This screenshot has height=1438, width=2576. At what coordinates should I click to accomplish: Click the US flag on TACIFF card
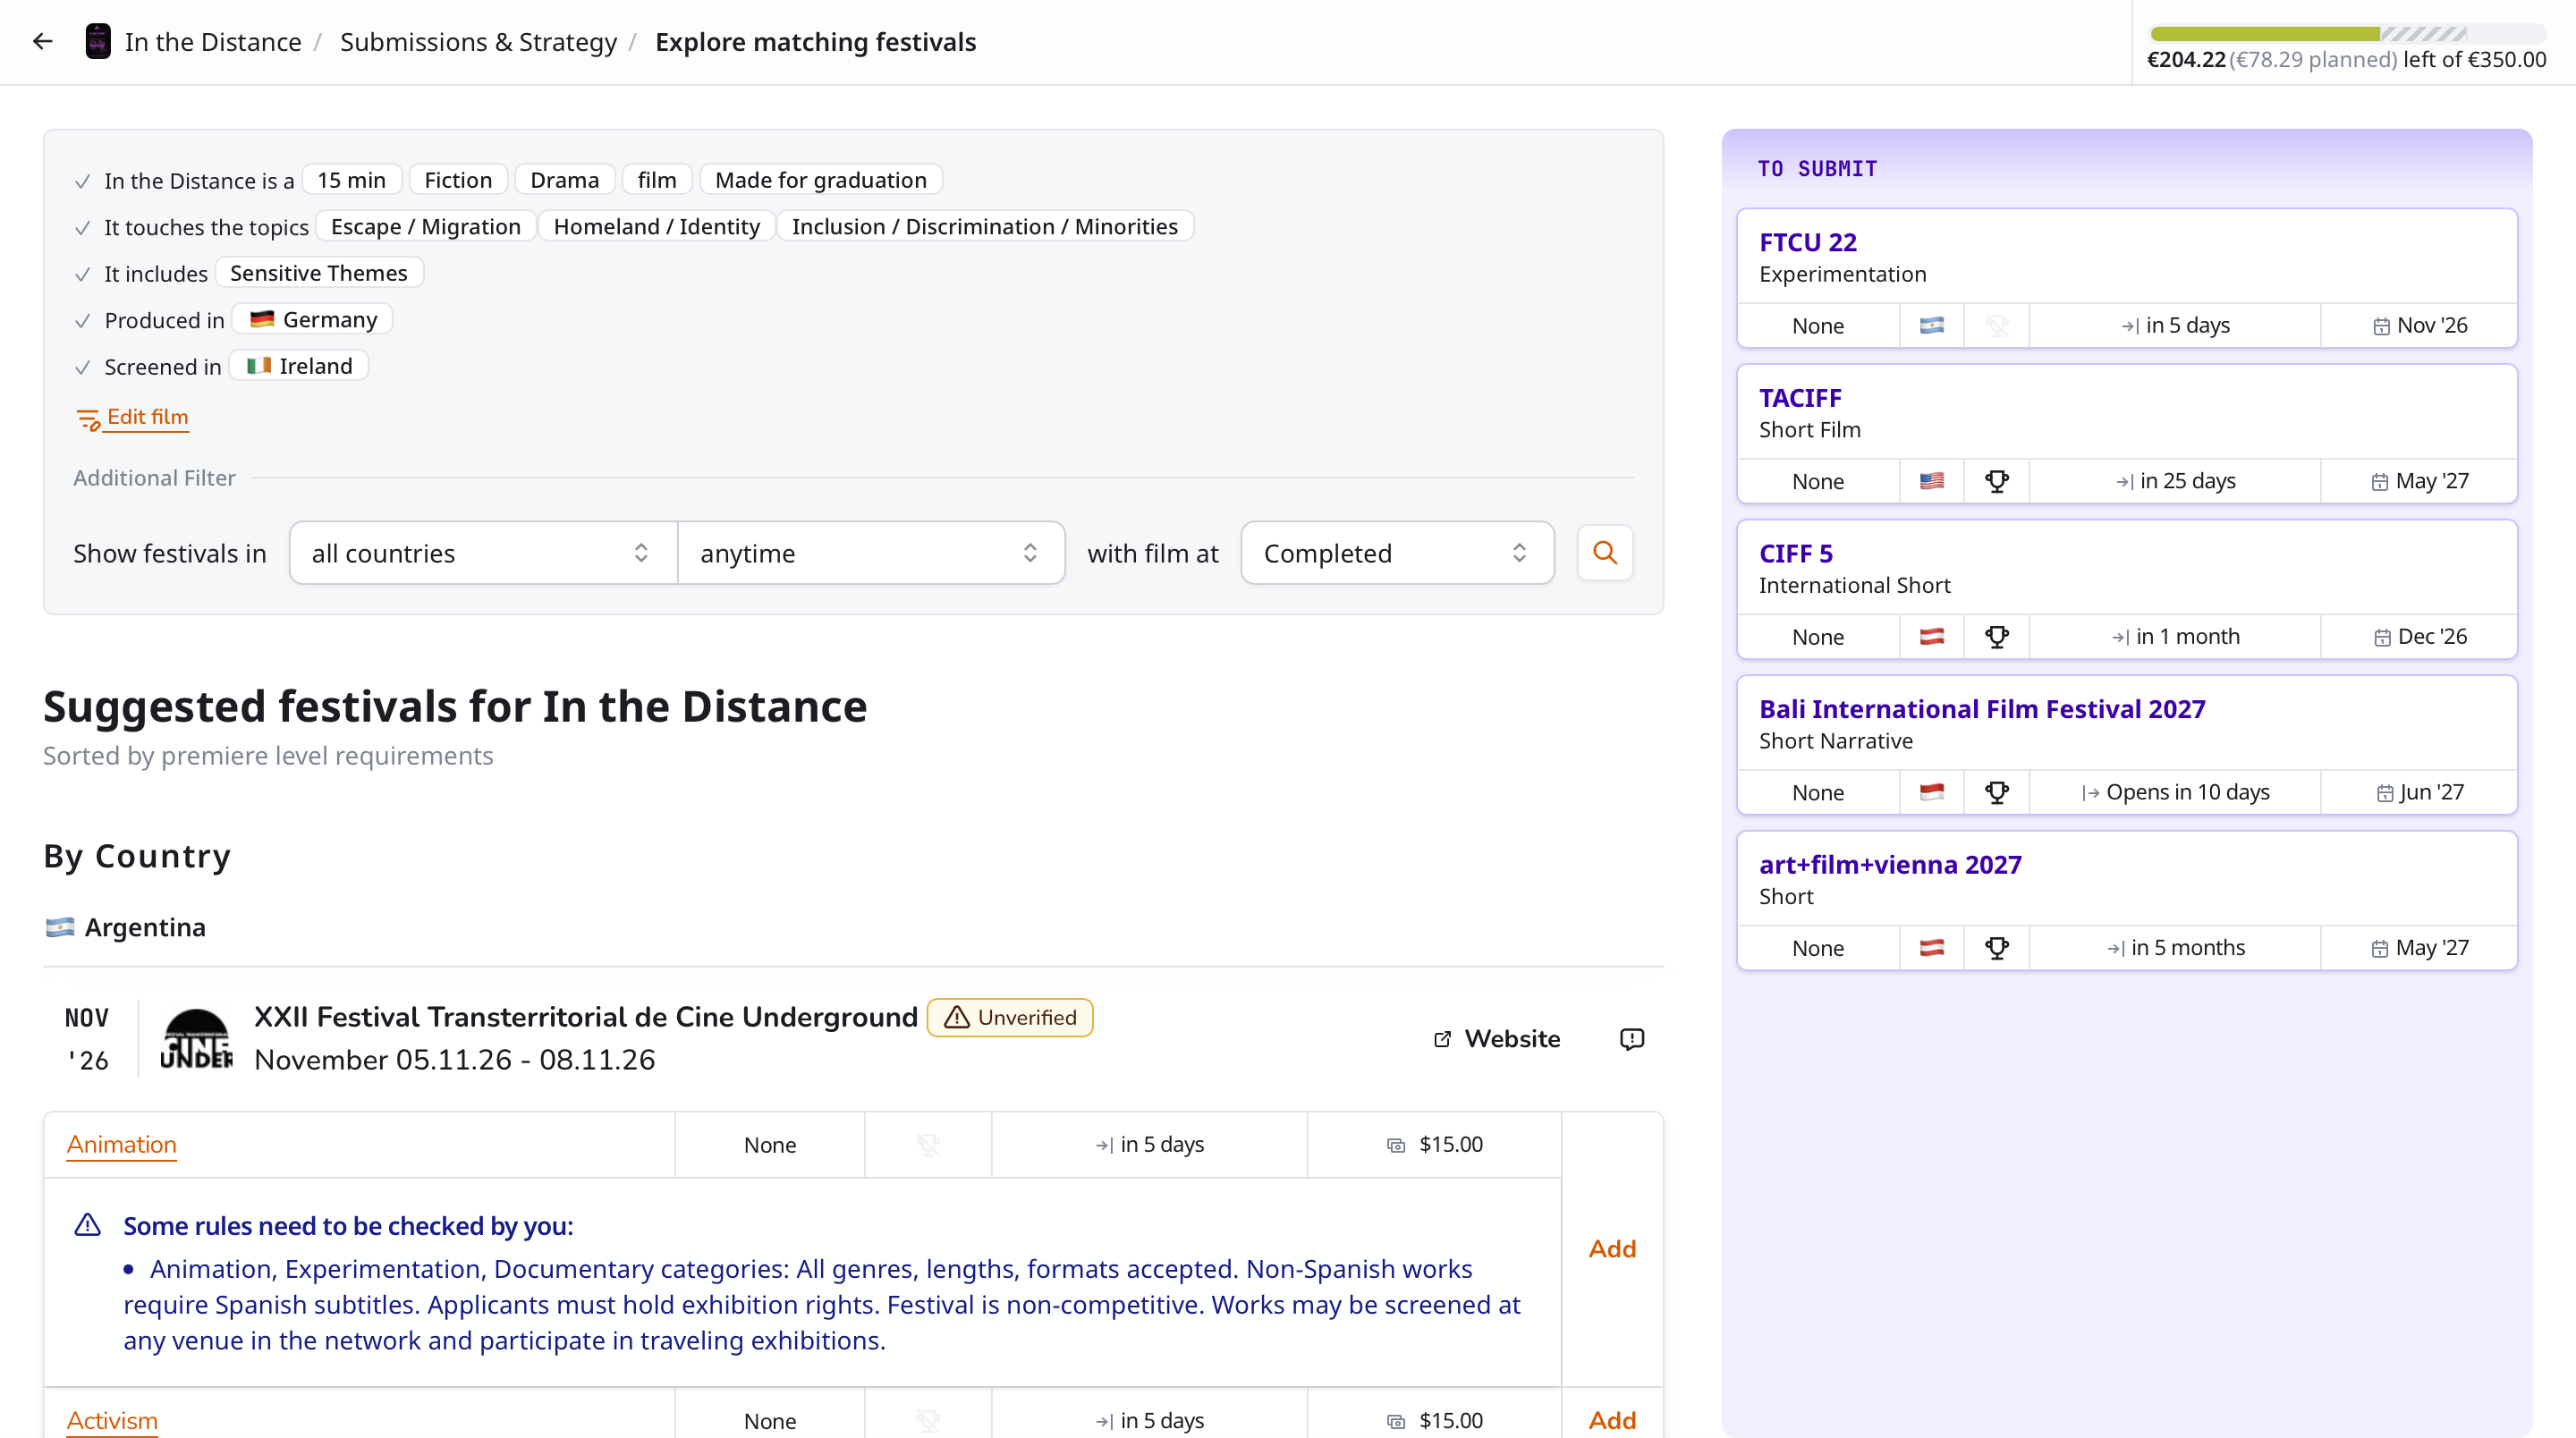(x=1931, y=481)
